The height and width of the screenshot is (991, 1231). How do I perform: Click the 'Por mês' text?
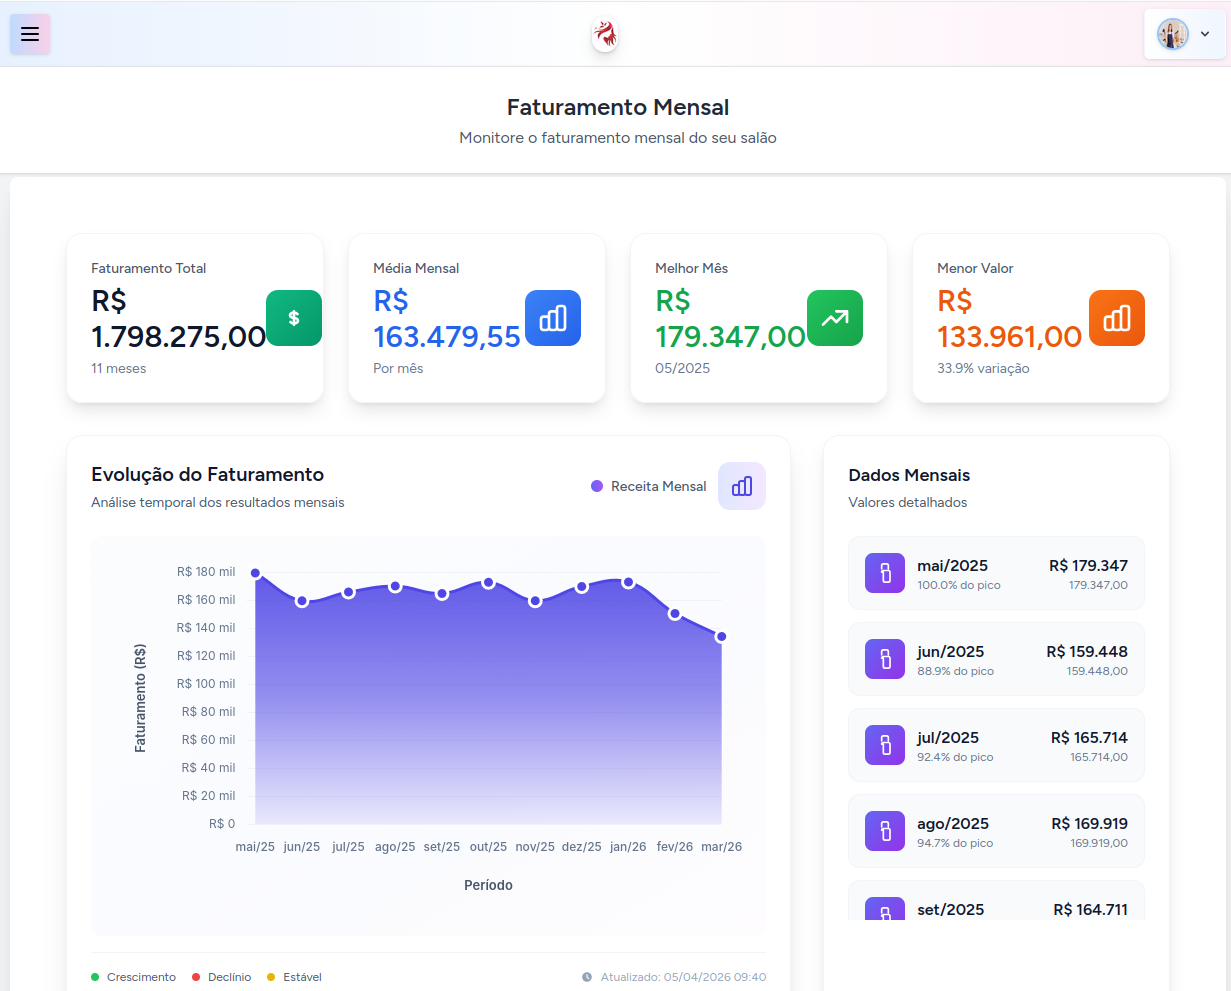(x=398, y=368)
